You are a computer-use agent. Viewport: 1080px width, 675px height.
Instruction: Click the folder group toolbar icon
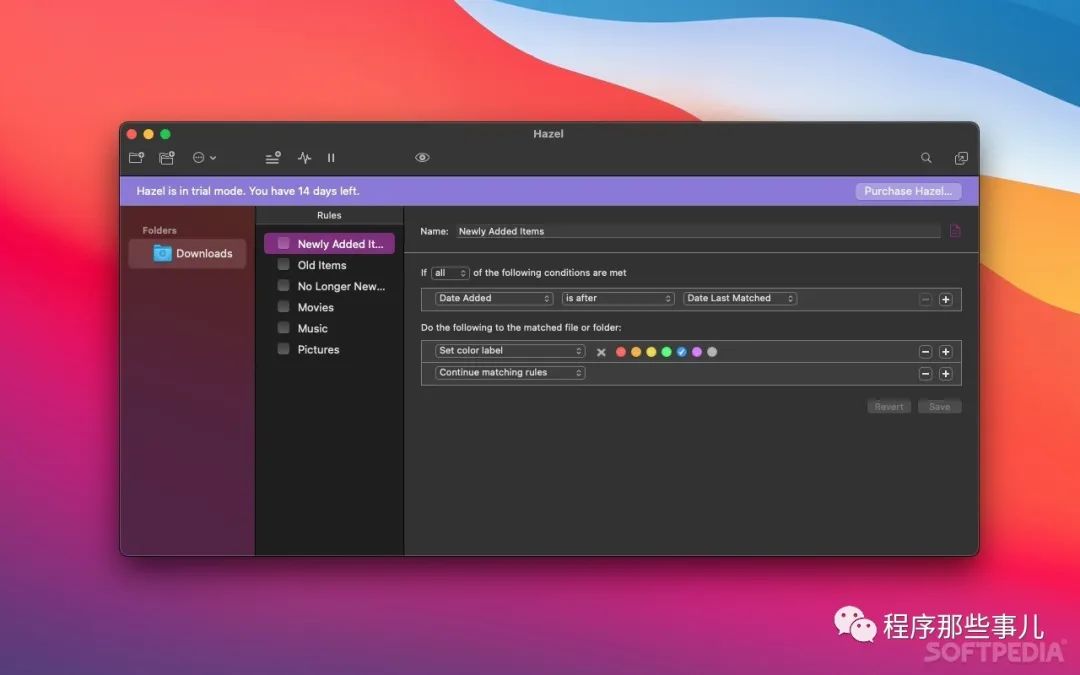[167, 158]
